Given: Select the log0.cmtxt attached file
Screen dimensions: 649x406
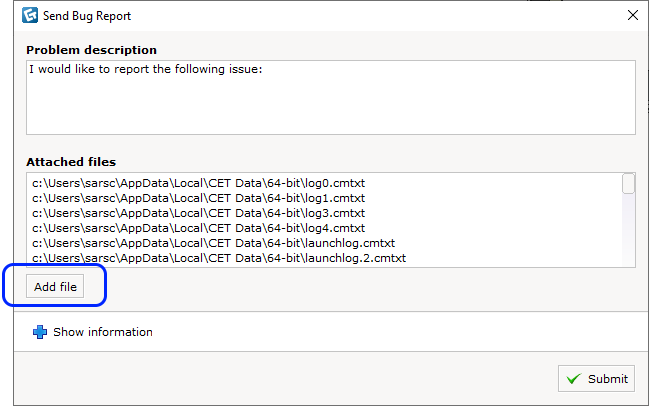Looking at the screenshot, I should [x=199, y=183].
